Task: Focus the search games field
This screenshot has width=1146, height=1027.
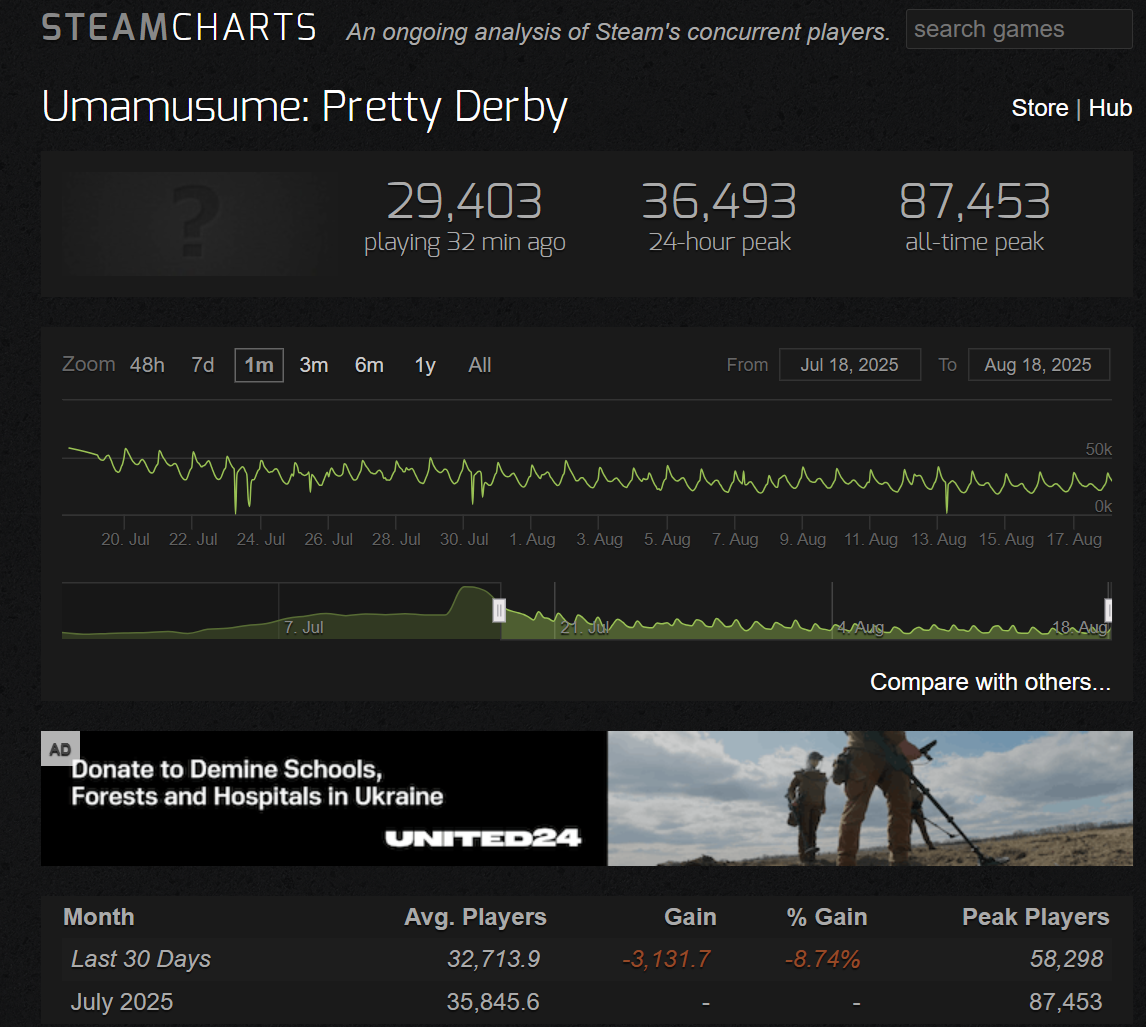Action: (1019, 29)
